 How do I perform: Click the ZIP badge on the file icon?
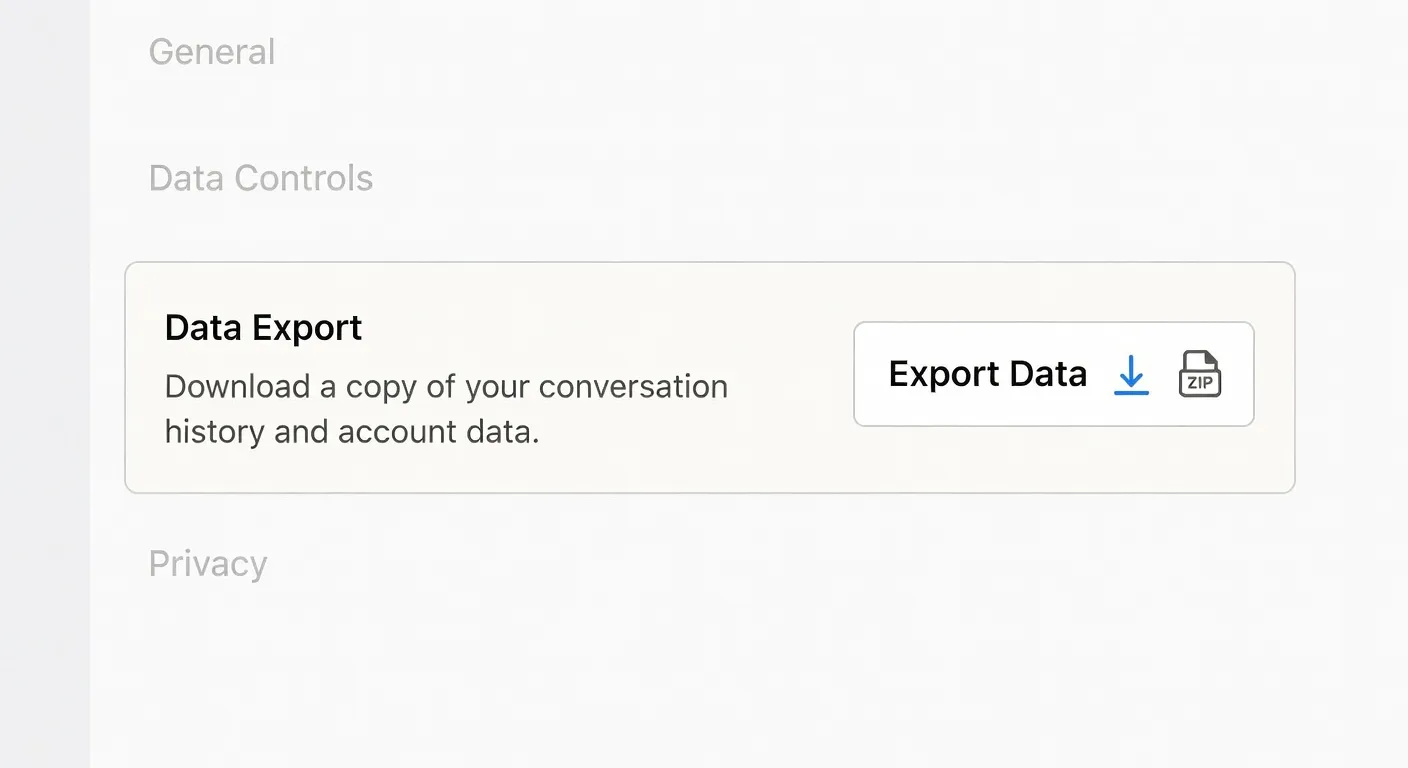(x=1200, y=380)
